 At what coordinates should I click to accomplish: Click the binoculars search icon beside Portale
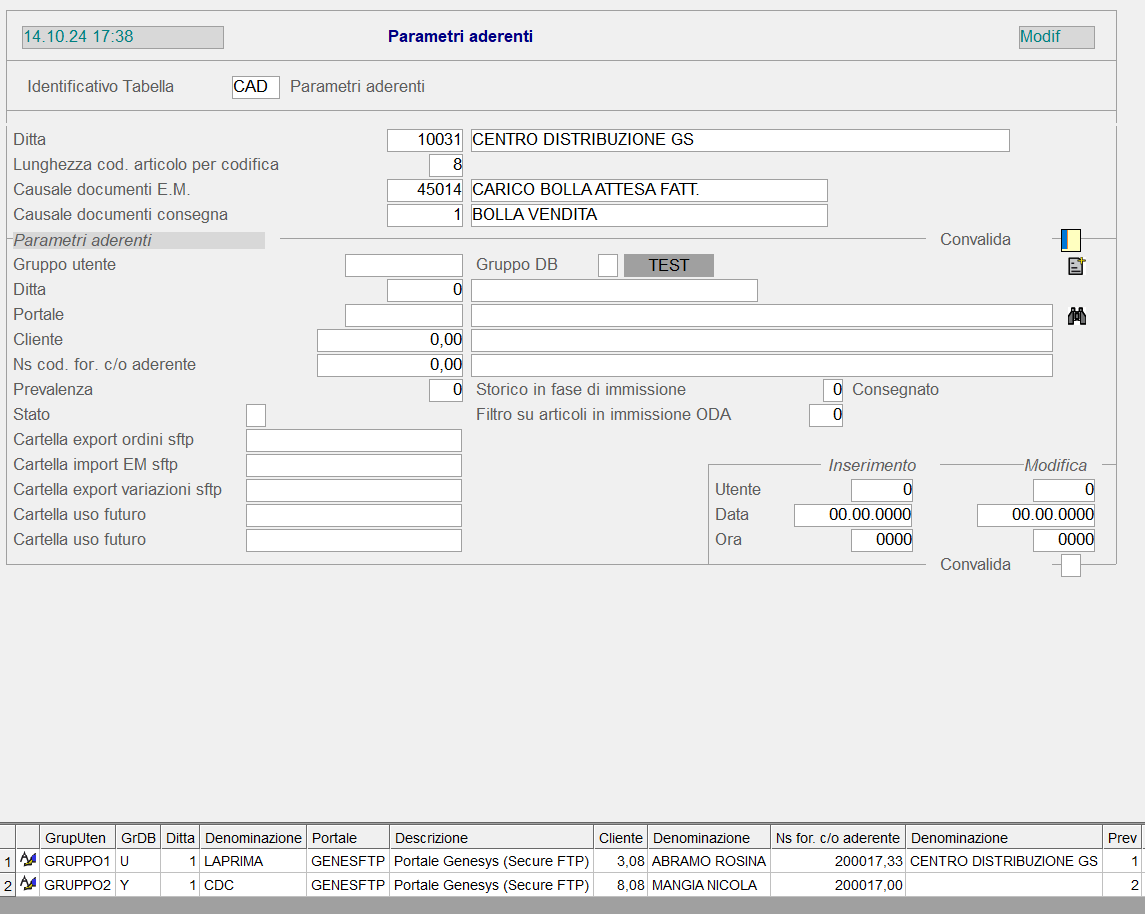(1076, 317)
